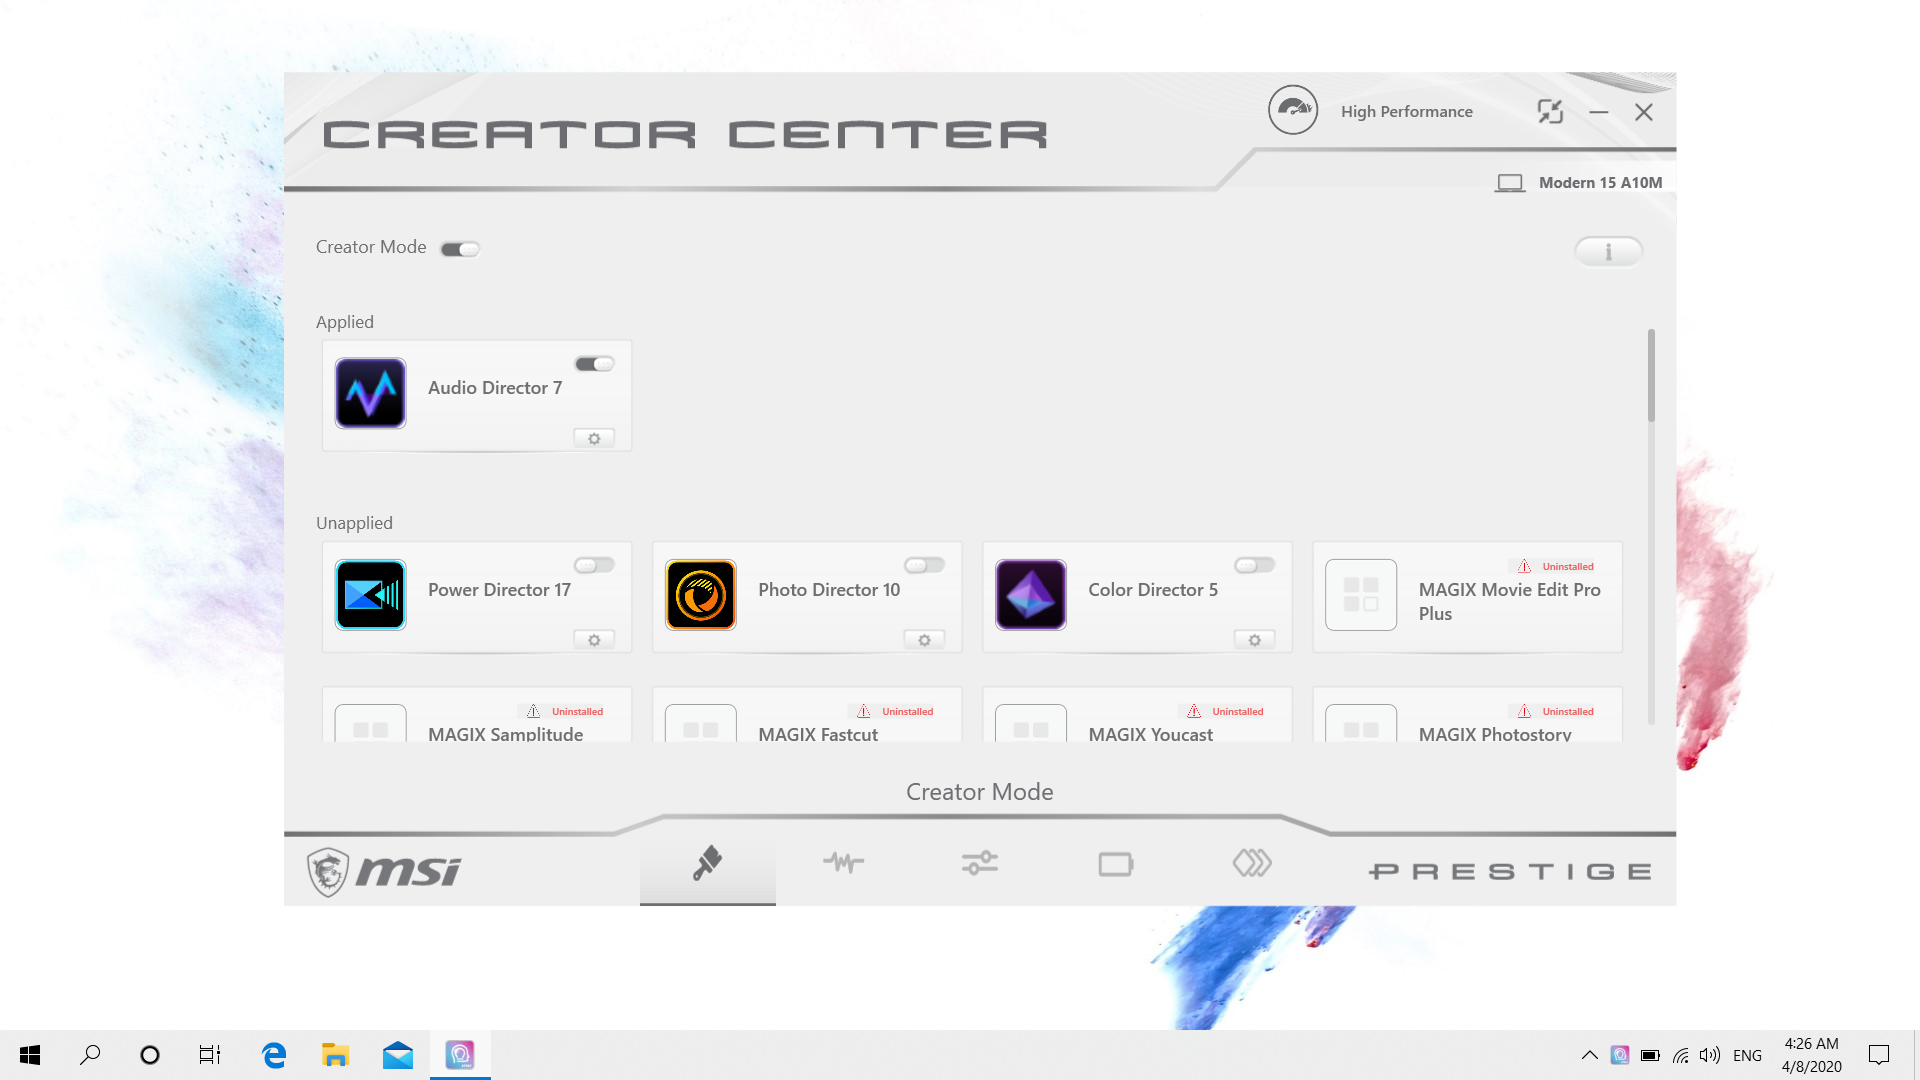Open Windows search from taskbar

90,1055
